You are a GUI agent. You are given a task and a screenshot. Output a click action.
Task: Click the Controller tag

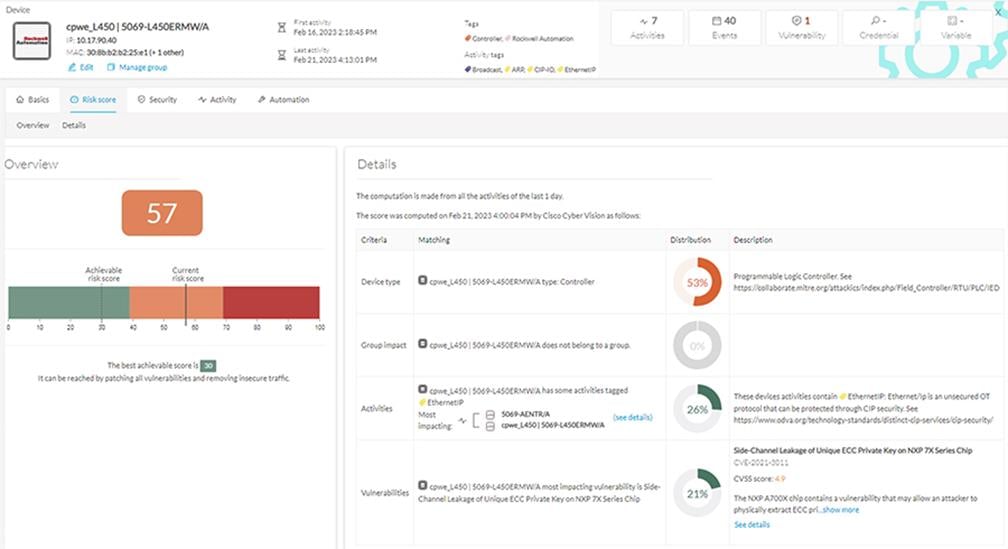tap(484, 39)
